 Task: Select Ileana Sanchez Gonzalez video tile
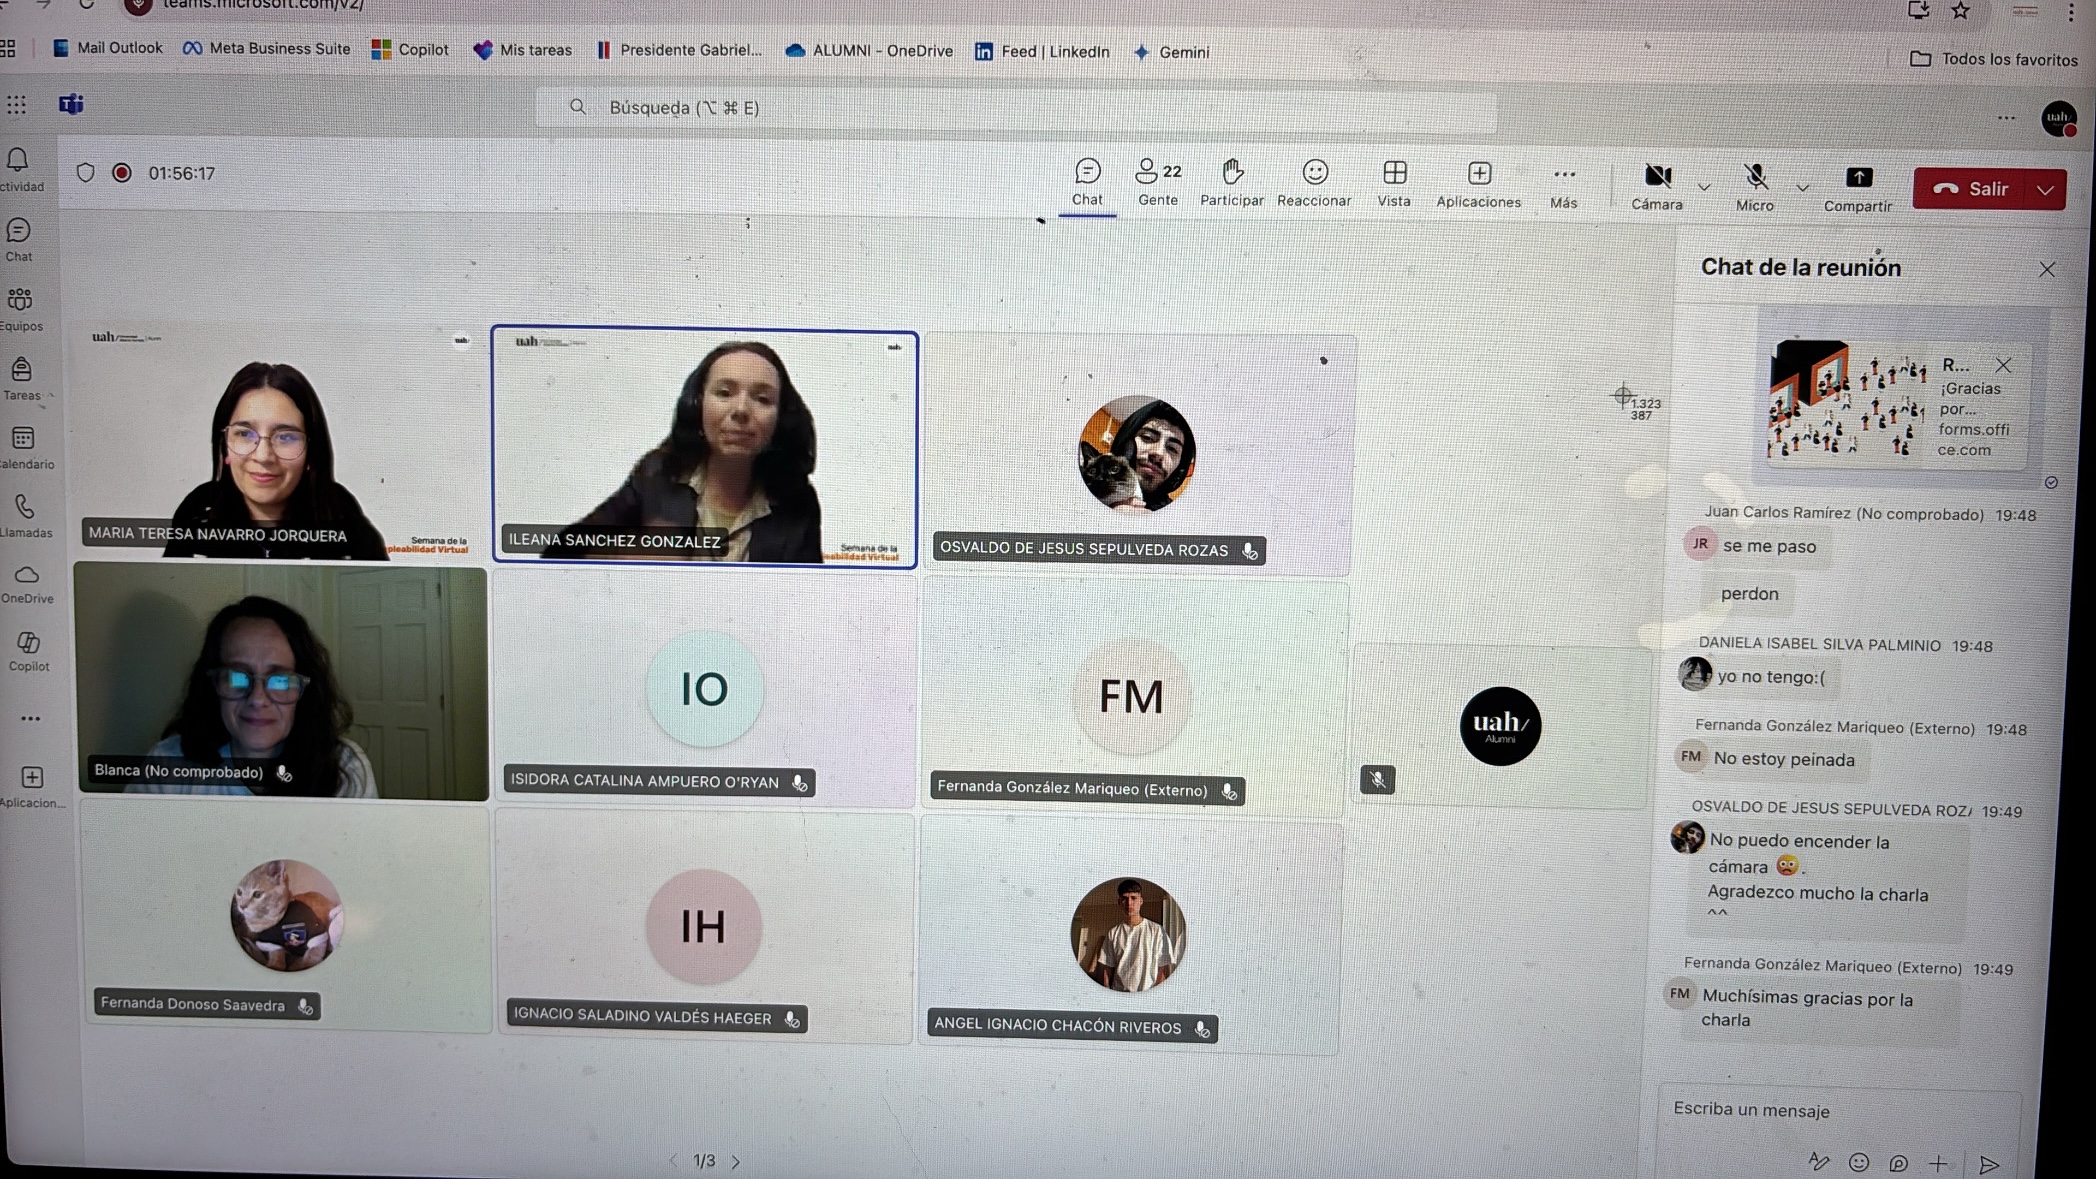pyautogui.click(x=705, y=448)
